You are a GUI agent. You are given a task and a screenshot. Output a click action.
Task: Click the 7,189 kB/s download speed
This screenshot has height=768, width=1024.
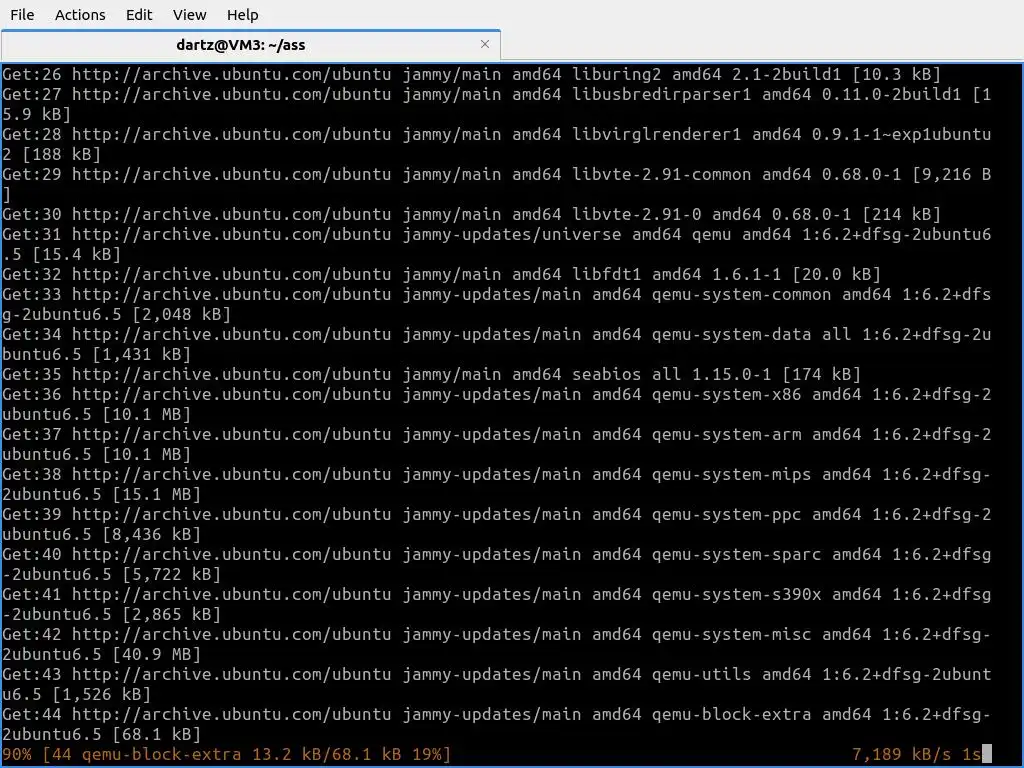901,754
